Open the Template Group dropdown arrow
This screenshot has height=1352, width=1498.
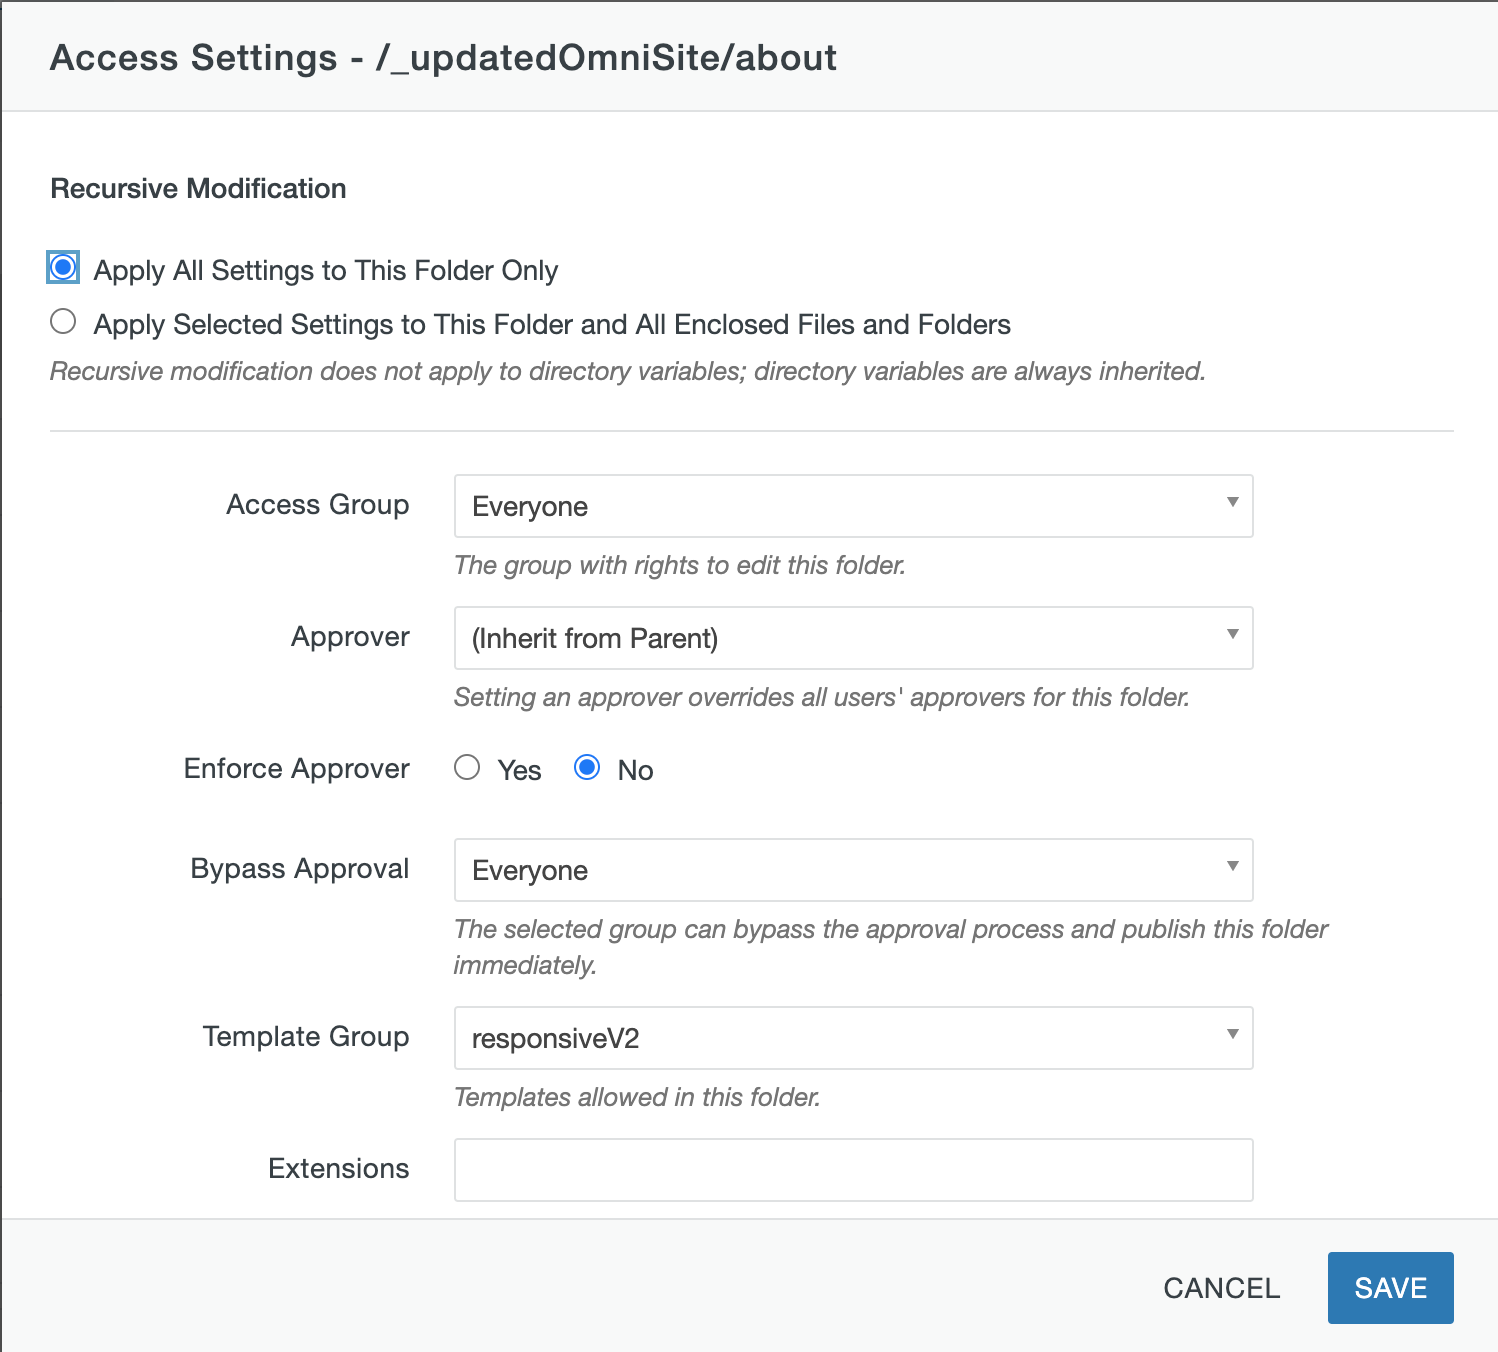click(x=1232, y=1038)
